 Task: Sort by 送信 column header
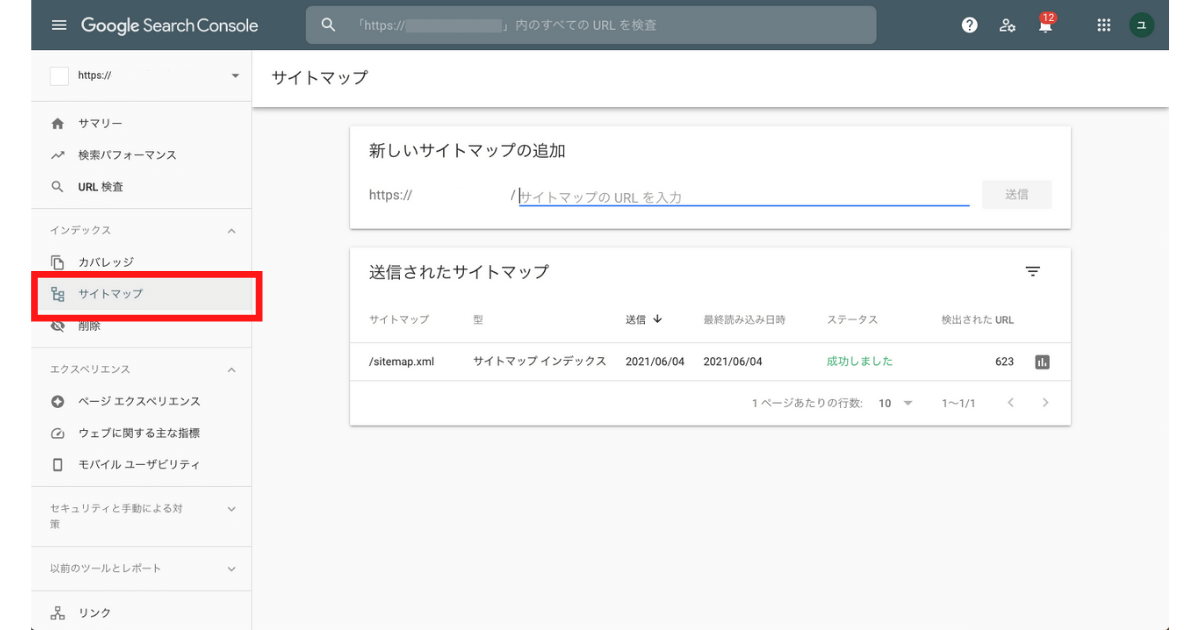click(644, 320)
